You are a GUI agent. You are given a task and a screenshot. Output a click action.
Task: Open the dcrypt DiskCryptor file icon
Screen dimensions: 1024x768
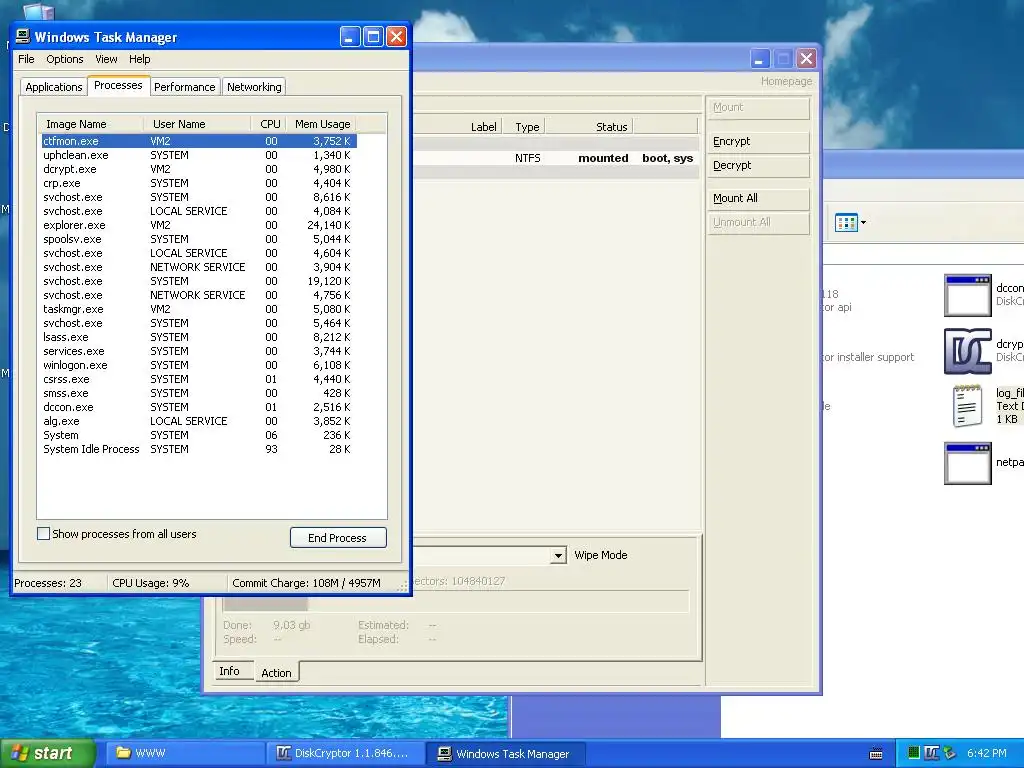(968, 351)
